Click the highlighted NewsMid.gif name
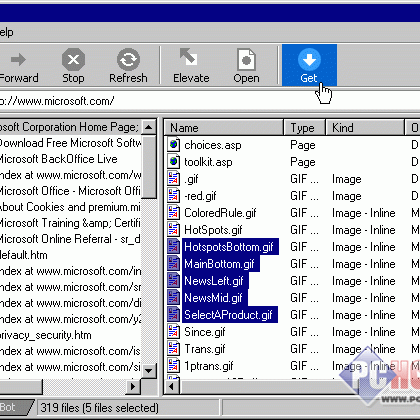This screenshot has width=420, height=420. 214,298
